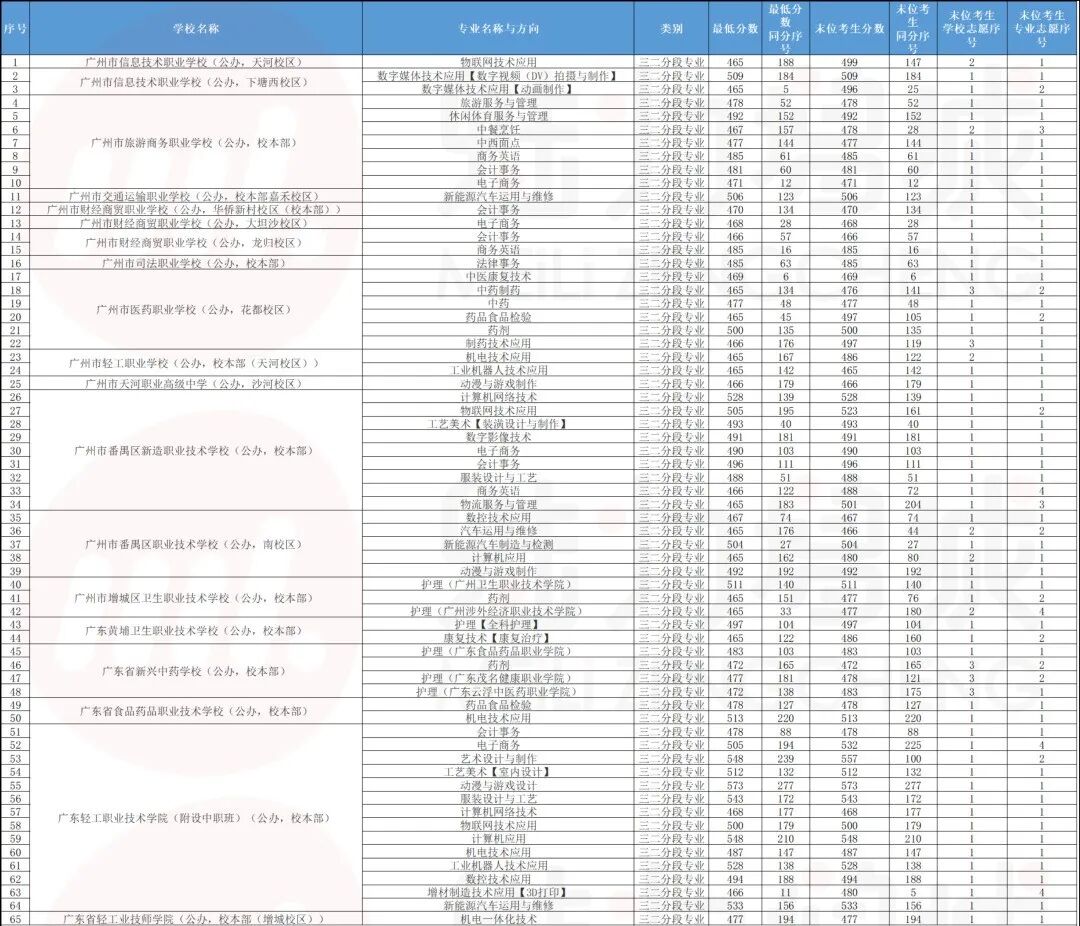Click row number 55 in 序号 column

15,785
